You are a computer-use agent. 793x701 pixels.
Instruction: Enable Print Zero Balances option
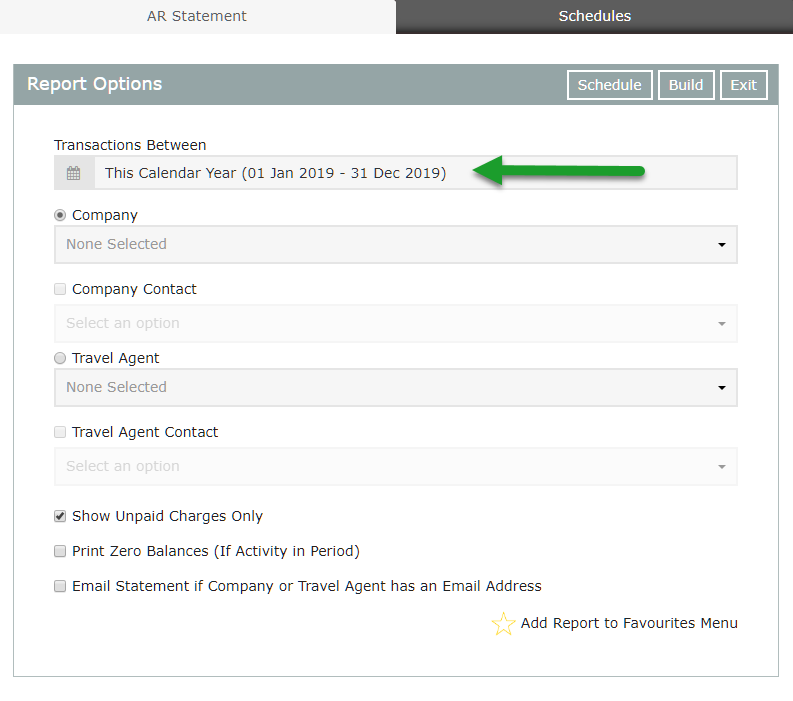[60, 551]
